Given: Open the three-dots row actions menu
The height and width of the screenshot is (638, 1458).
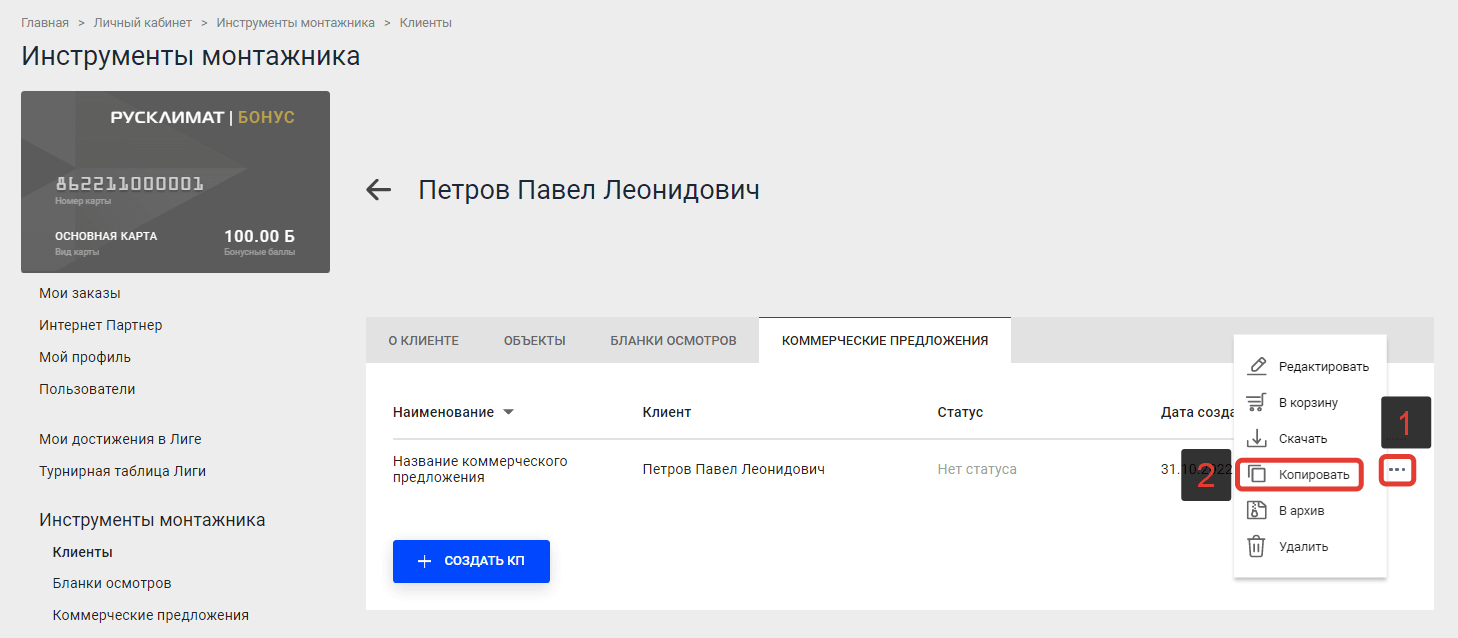Looking at the screenshot, I should tap(1397, 470).
